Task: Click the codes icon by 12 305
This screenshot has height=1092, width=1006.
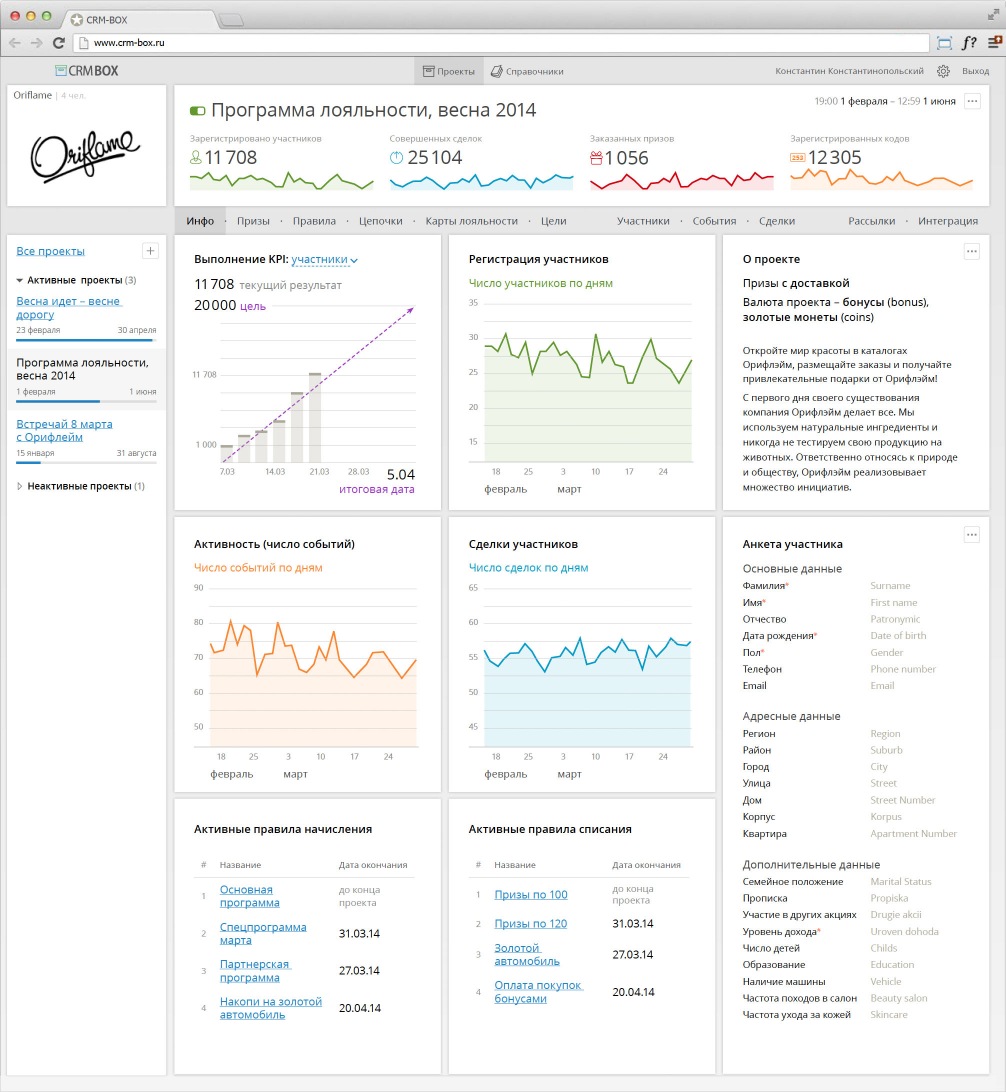Action: pyautogui.click(x=797, y=157)
